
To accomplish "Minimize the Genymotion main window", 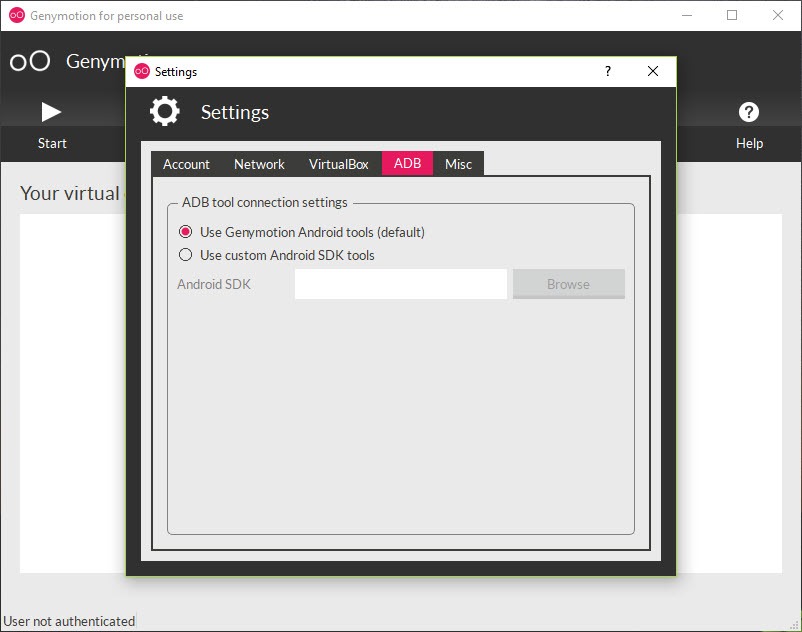I will 687,15.
